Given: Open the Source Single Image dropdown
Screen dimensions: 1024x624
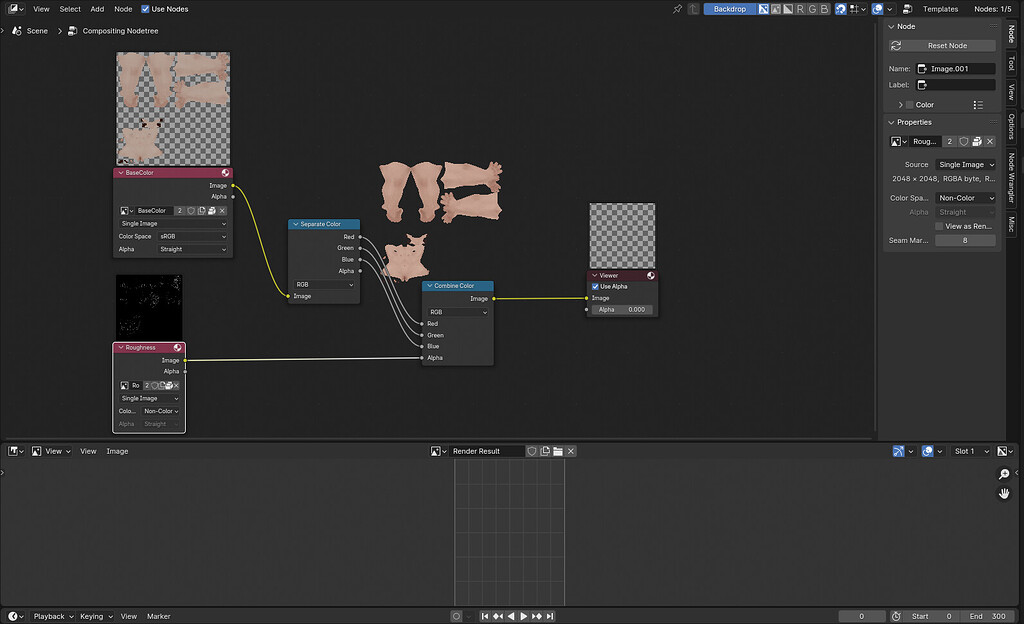Looking at the screenshot, I should click(x=967, y=164).
